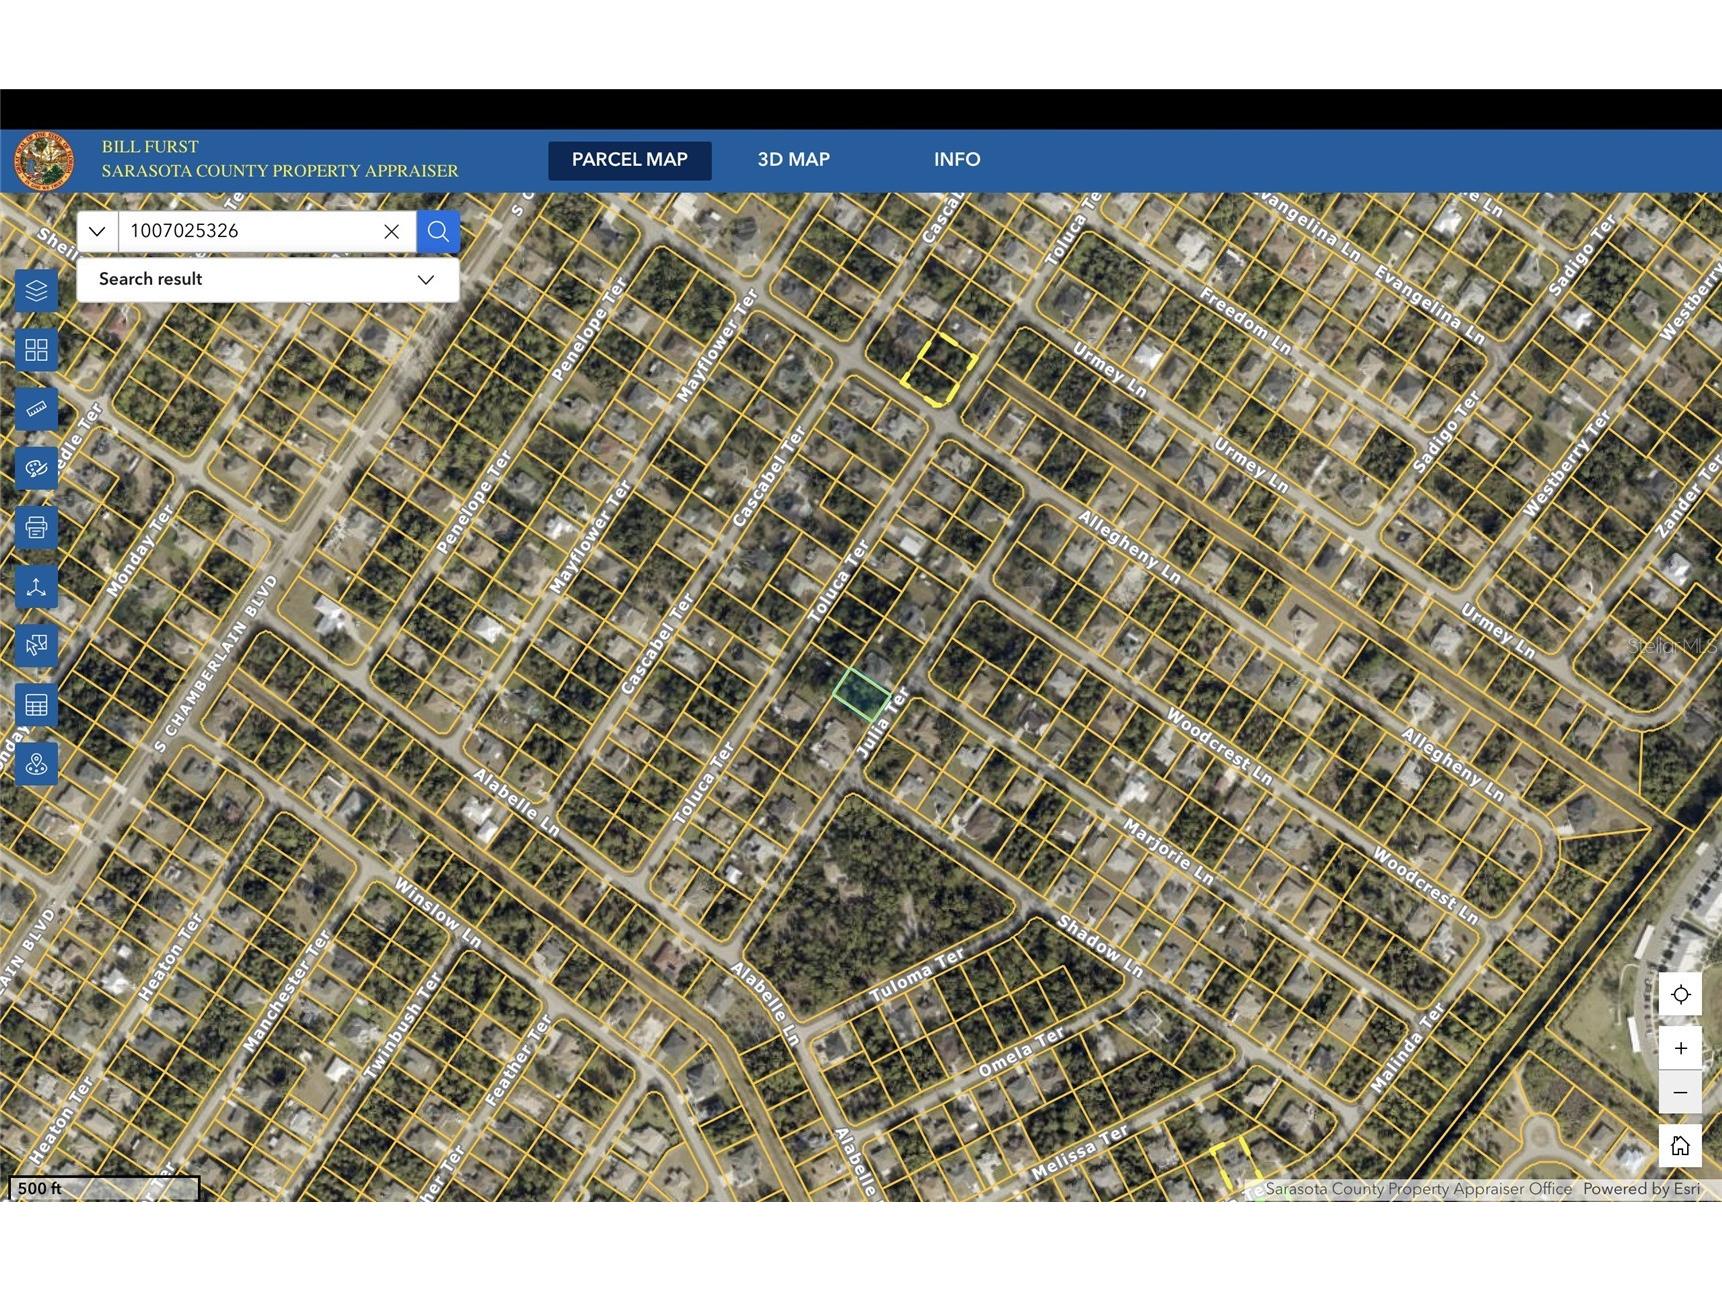
Task: Open the location pin tool icon
Action: [36, 764]
